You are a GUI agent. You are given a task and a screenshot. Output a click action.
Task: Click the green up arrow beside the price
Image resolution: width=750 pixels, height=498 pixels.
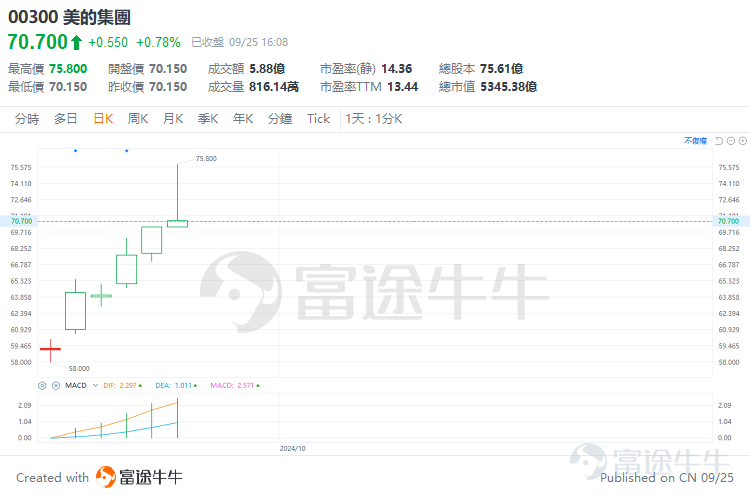pos(77,43)
